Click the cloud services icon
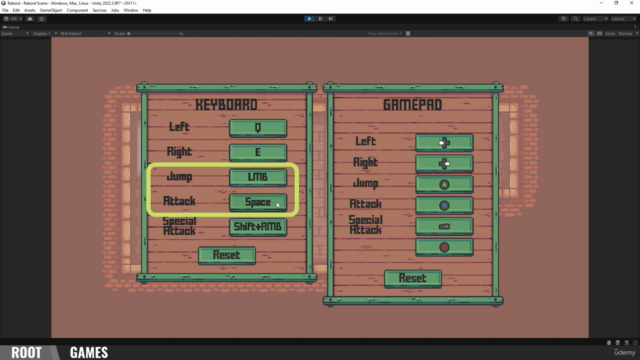 30,19
